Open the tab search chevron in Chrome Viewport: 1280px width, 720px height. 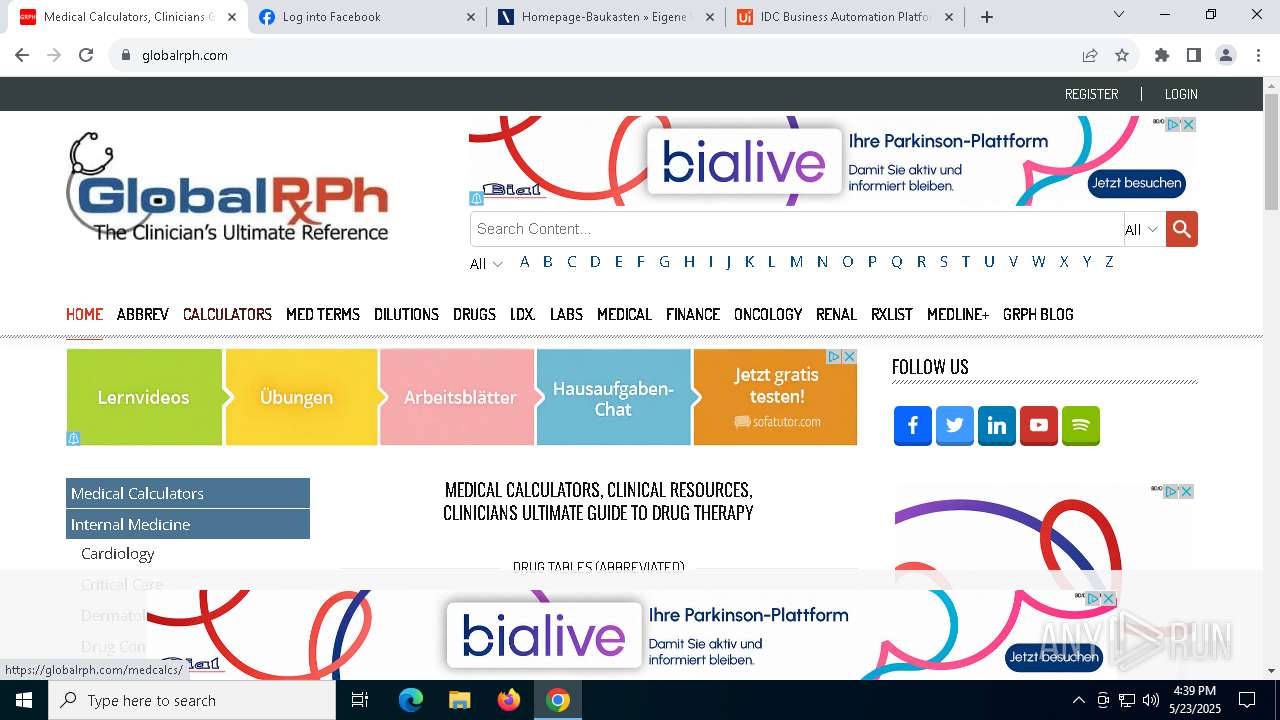pyautogui.click(x=1119, y=15)
